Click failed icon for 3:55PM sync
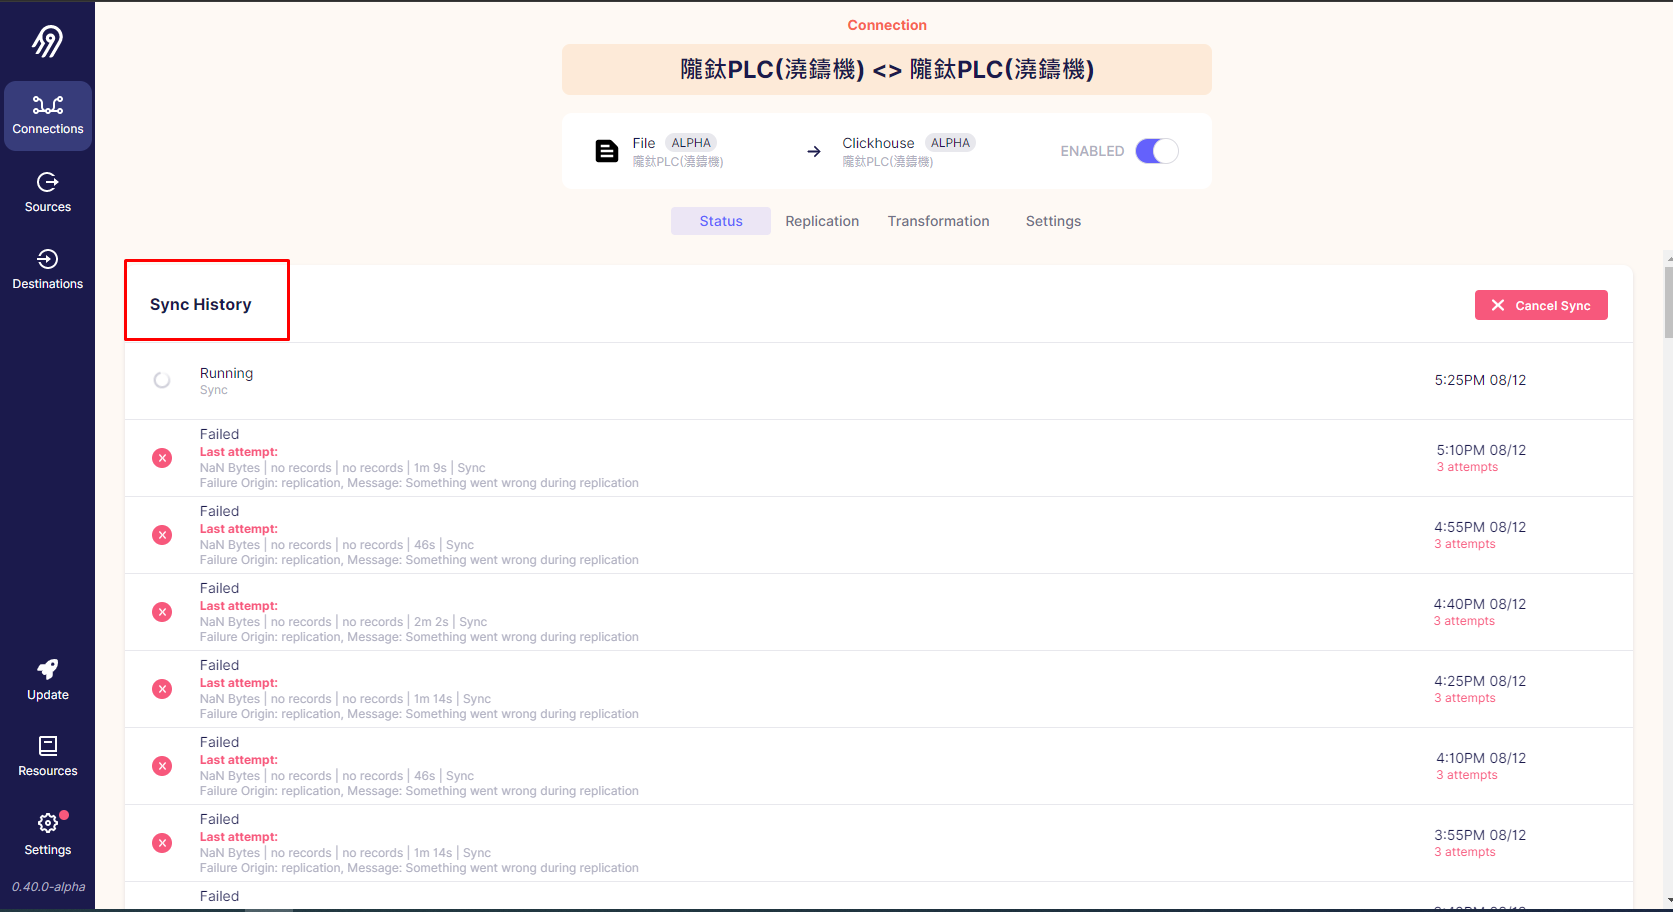1673x912 pixels. [162, 843]
